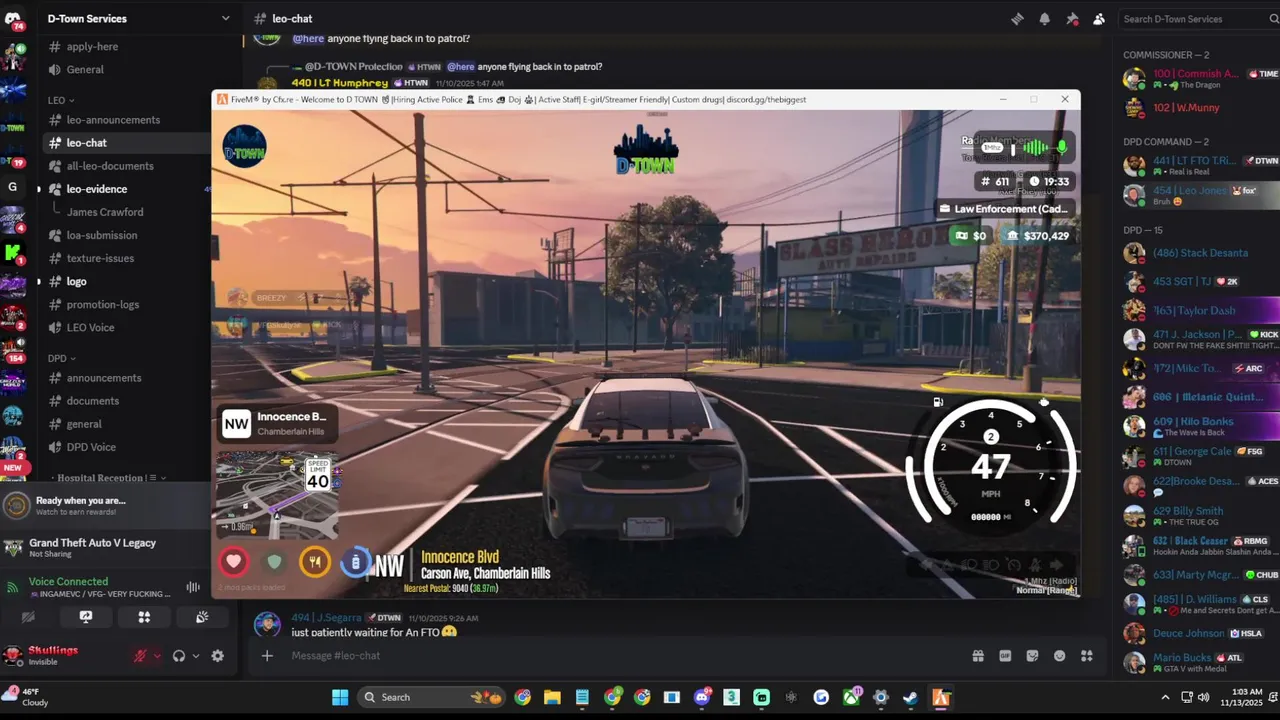Image resolution: width=1280 pixels, height=720 pixels.
Task: Click in Message #leo-chat input field
Action: (620, 656)
